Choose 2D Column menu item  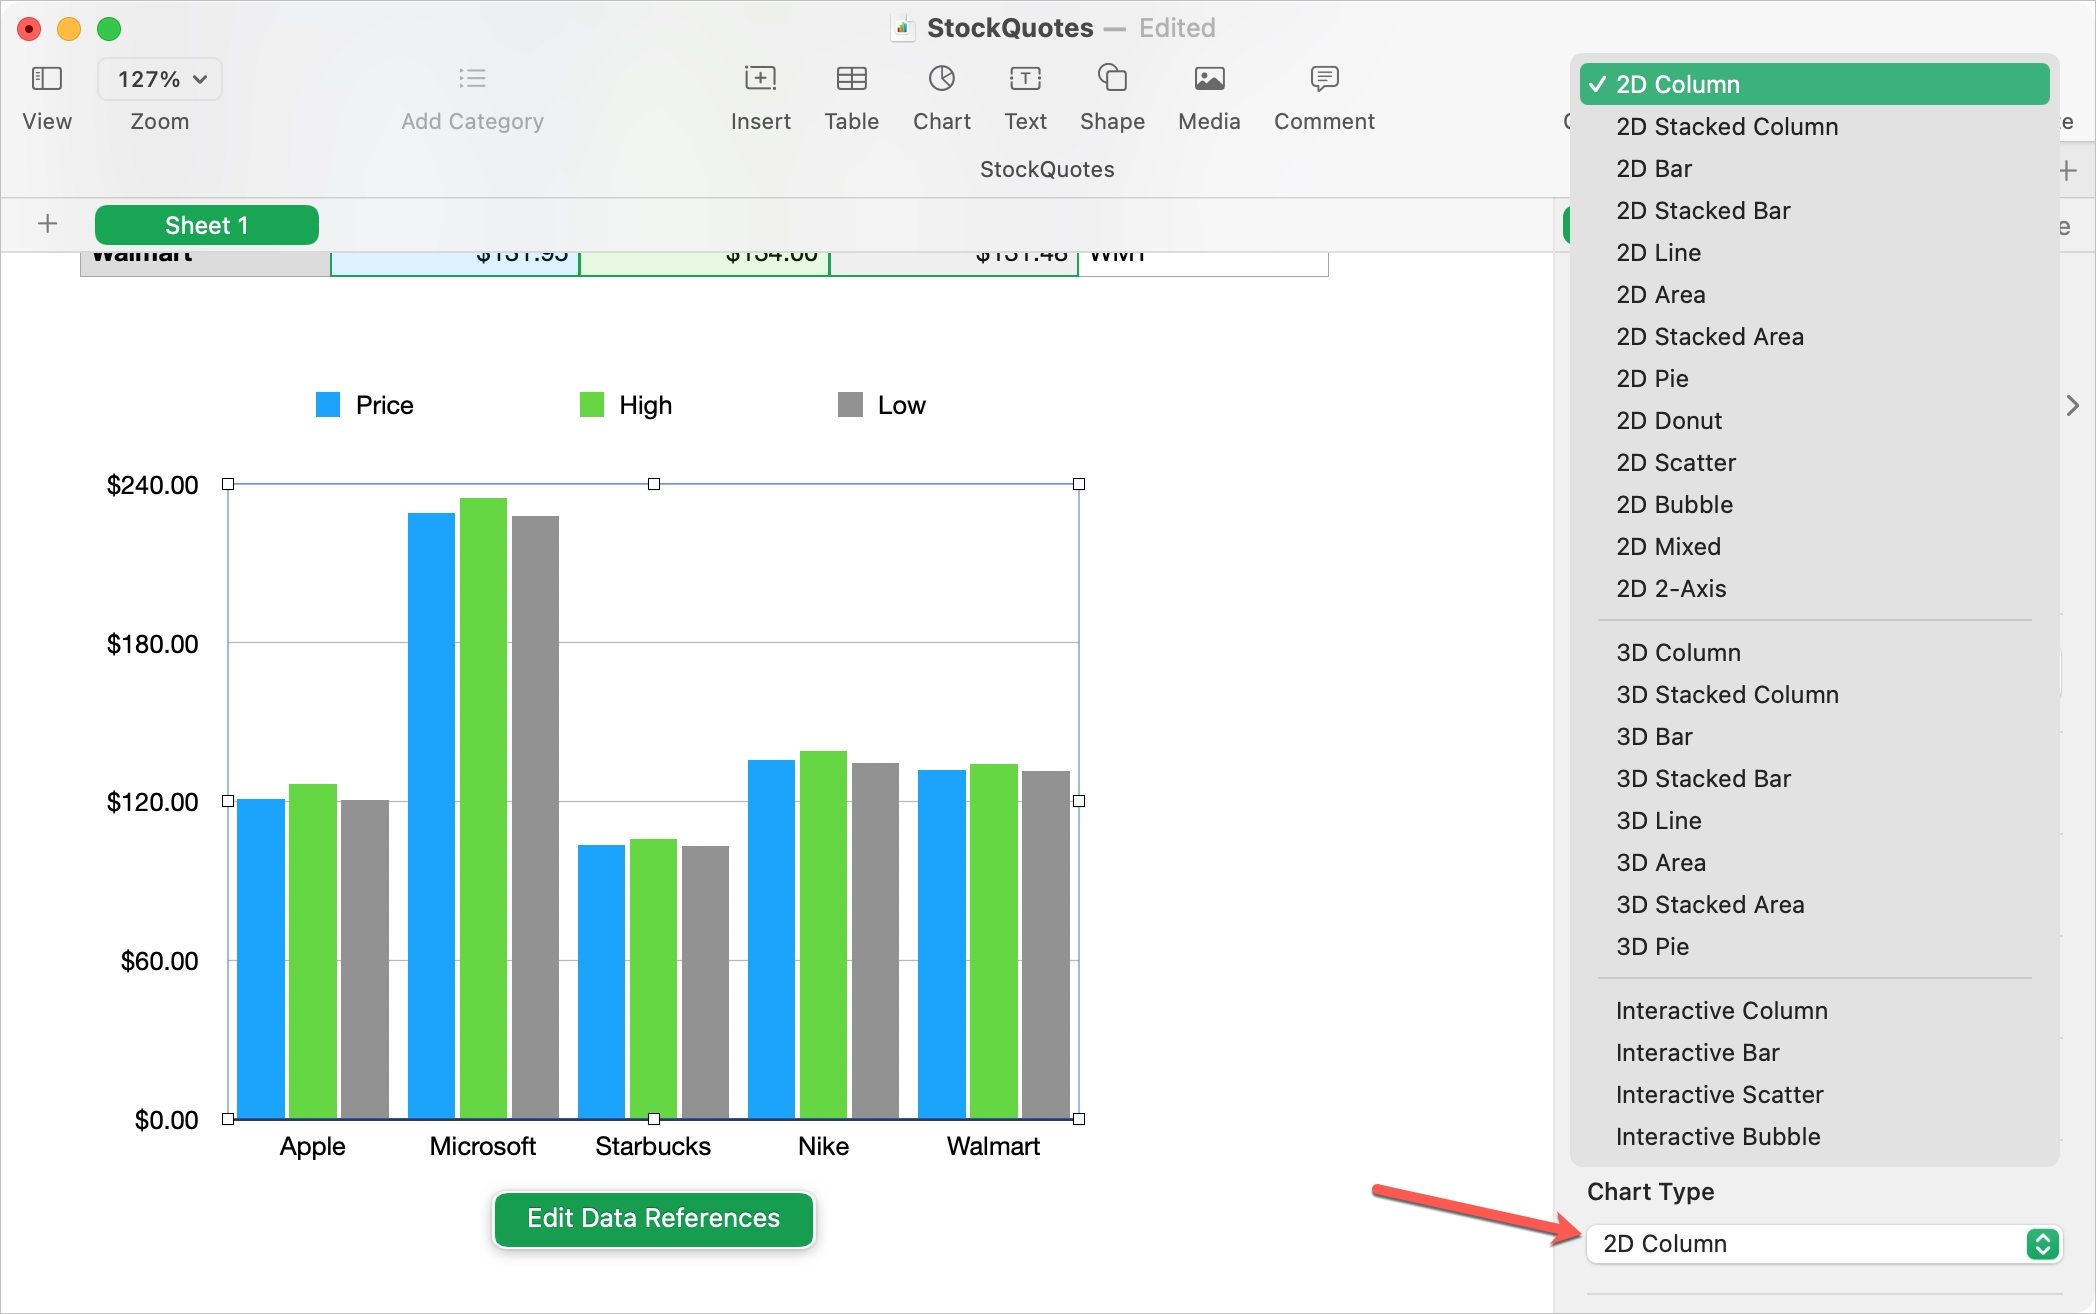click(1814, 84)
